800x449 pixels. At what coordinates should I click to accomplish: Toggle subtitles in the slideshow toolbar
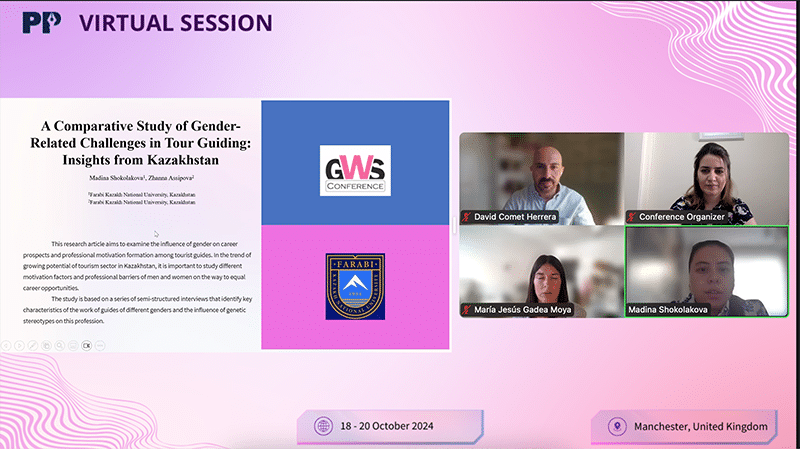tap(86, 345)
